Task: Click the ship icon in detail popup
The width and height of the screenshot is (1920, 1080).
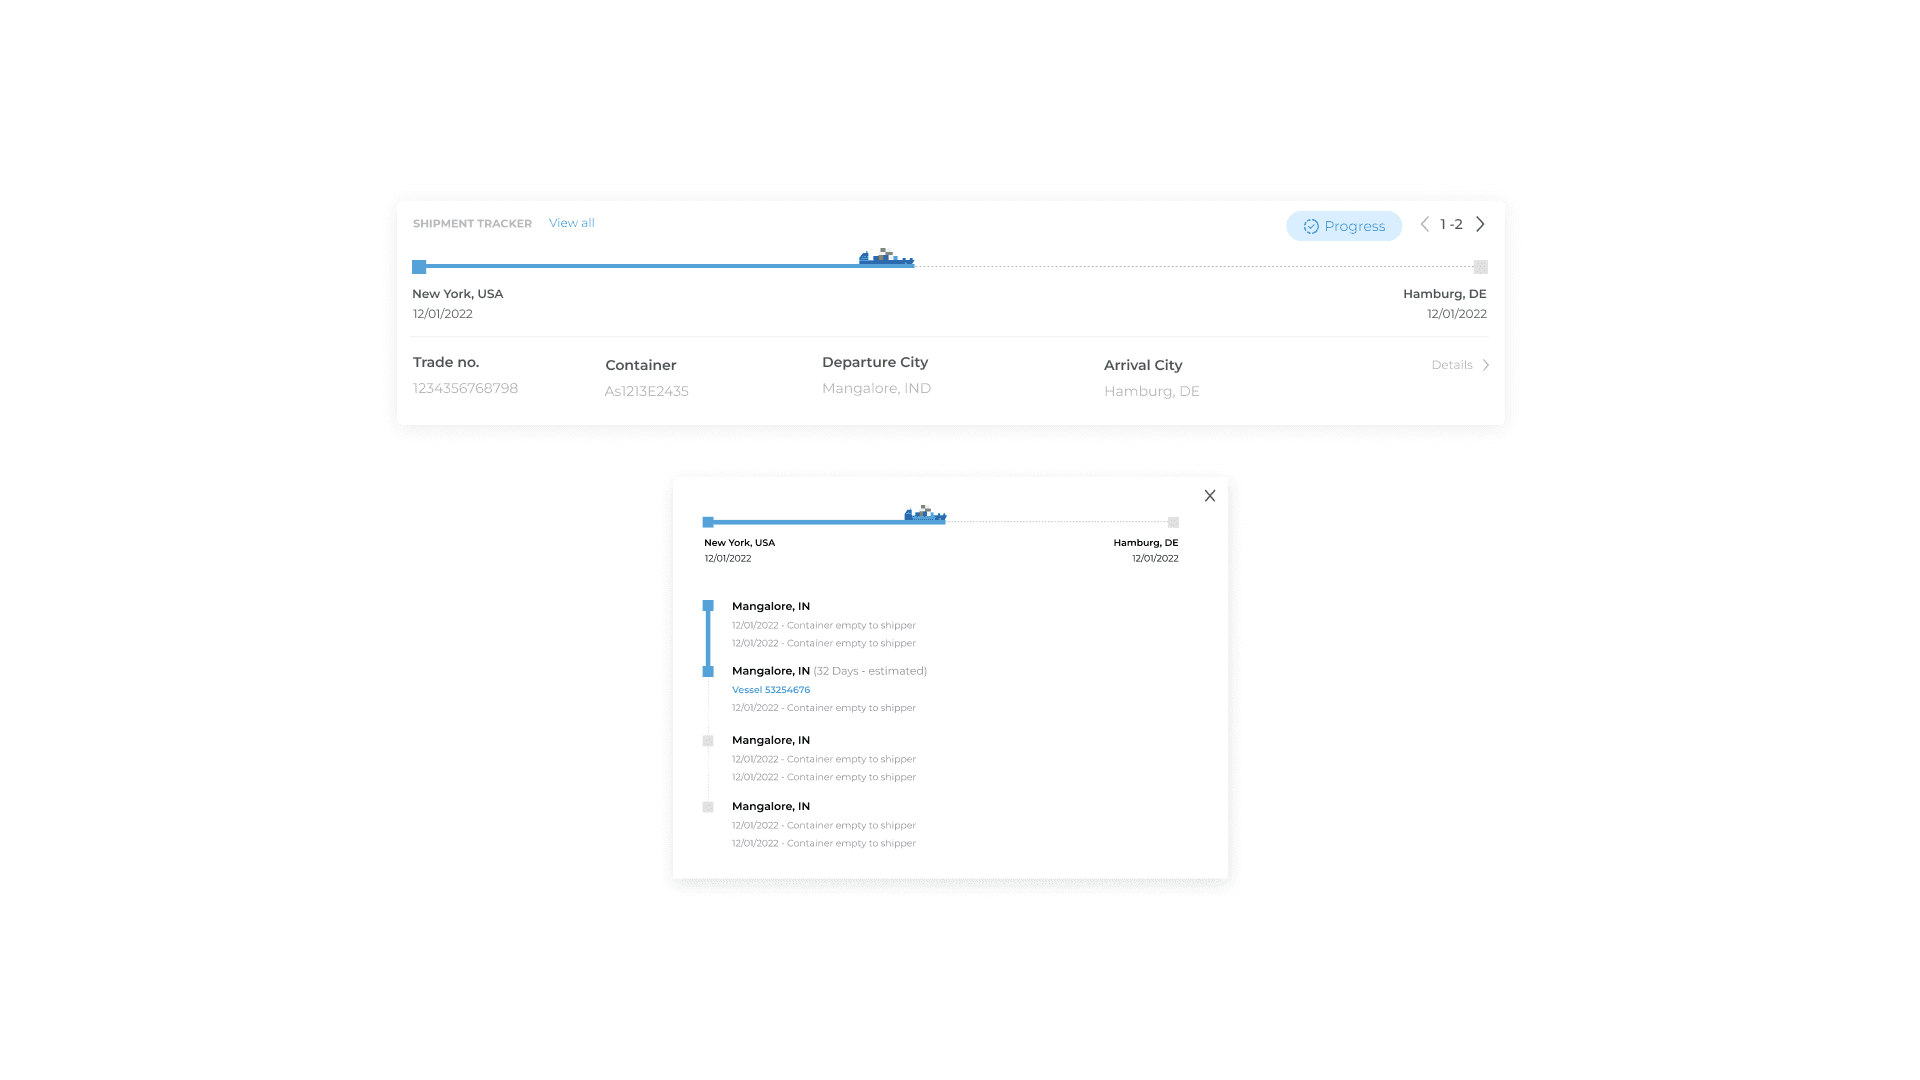Action: [925, 514]
